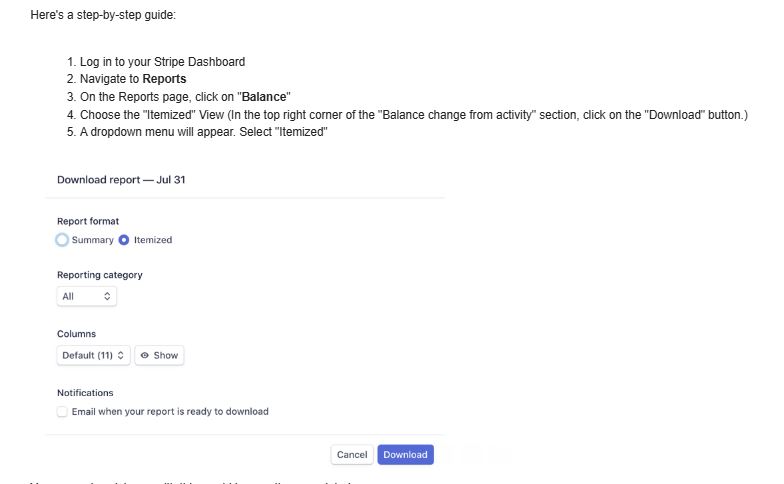Viewport: 784px width, 484px height.
Task: Click the bold 'Reports' text in step 2
Action: [x=164, y=79]
